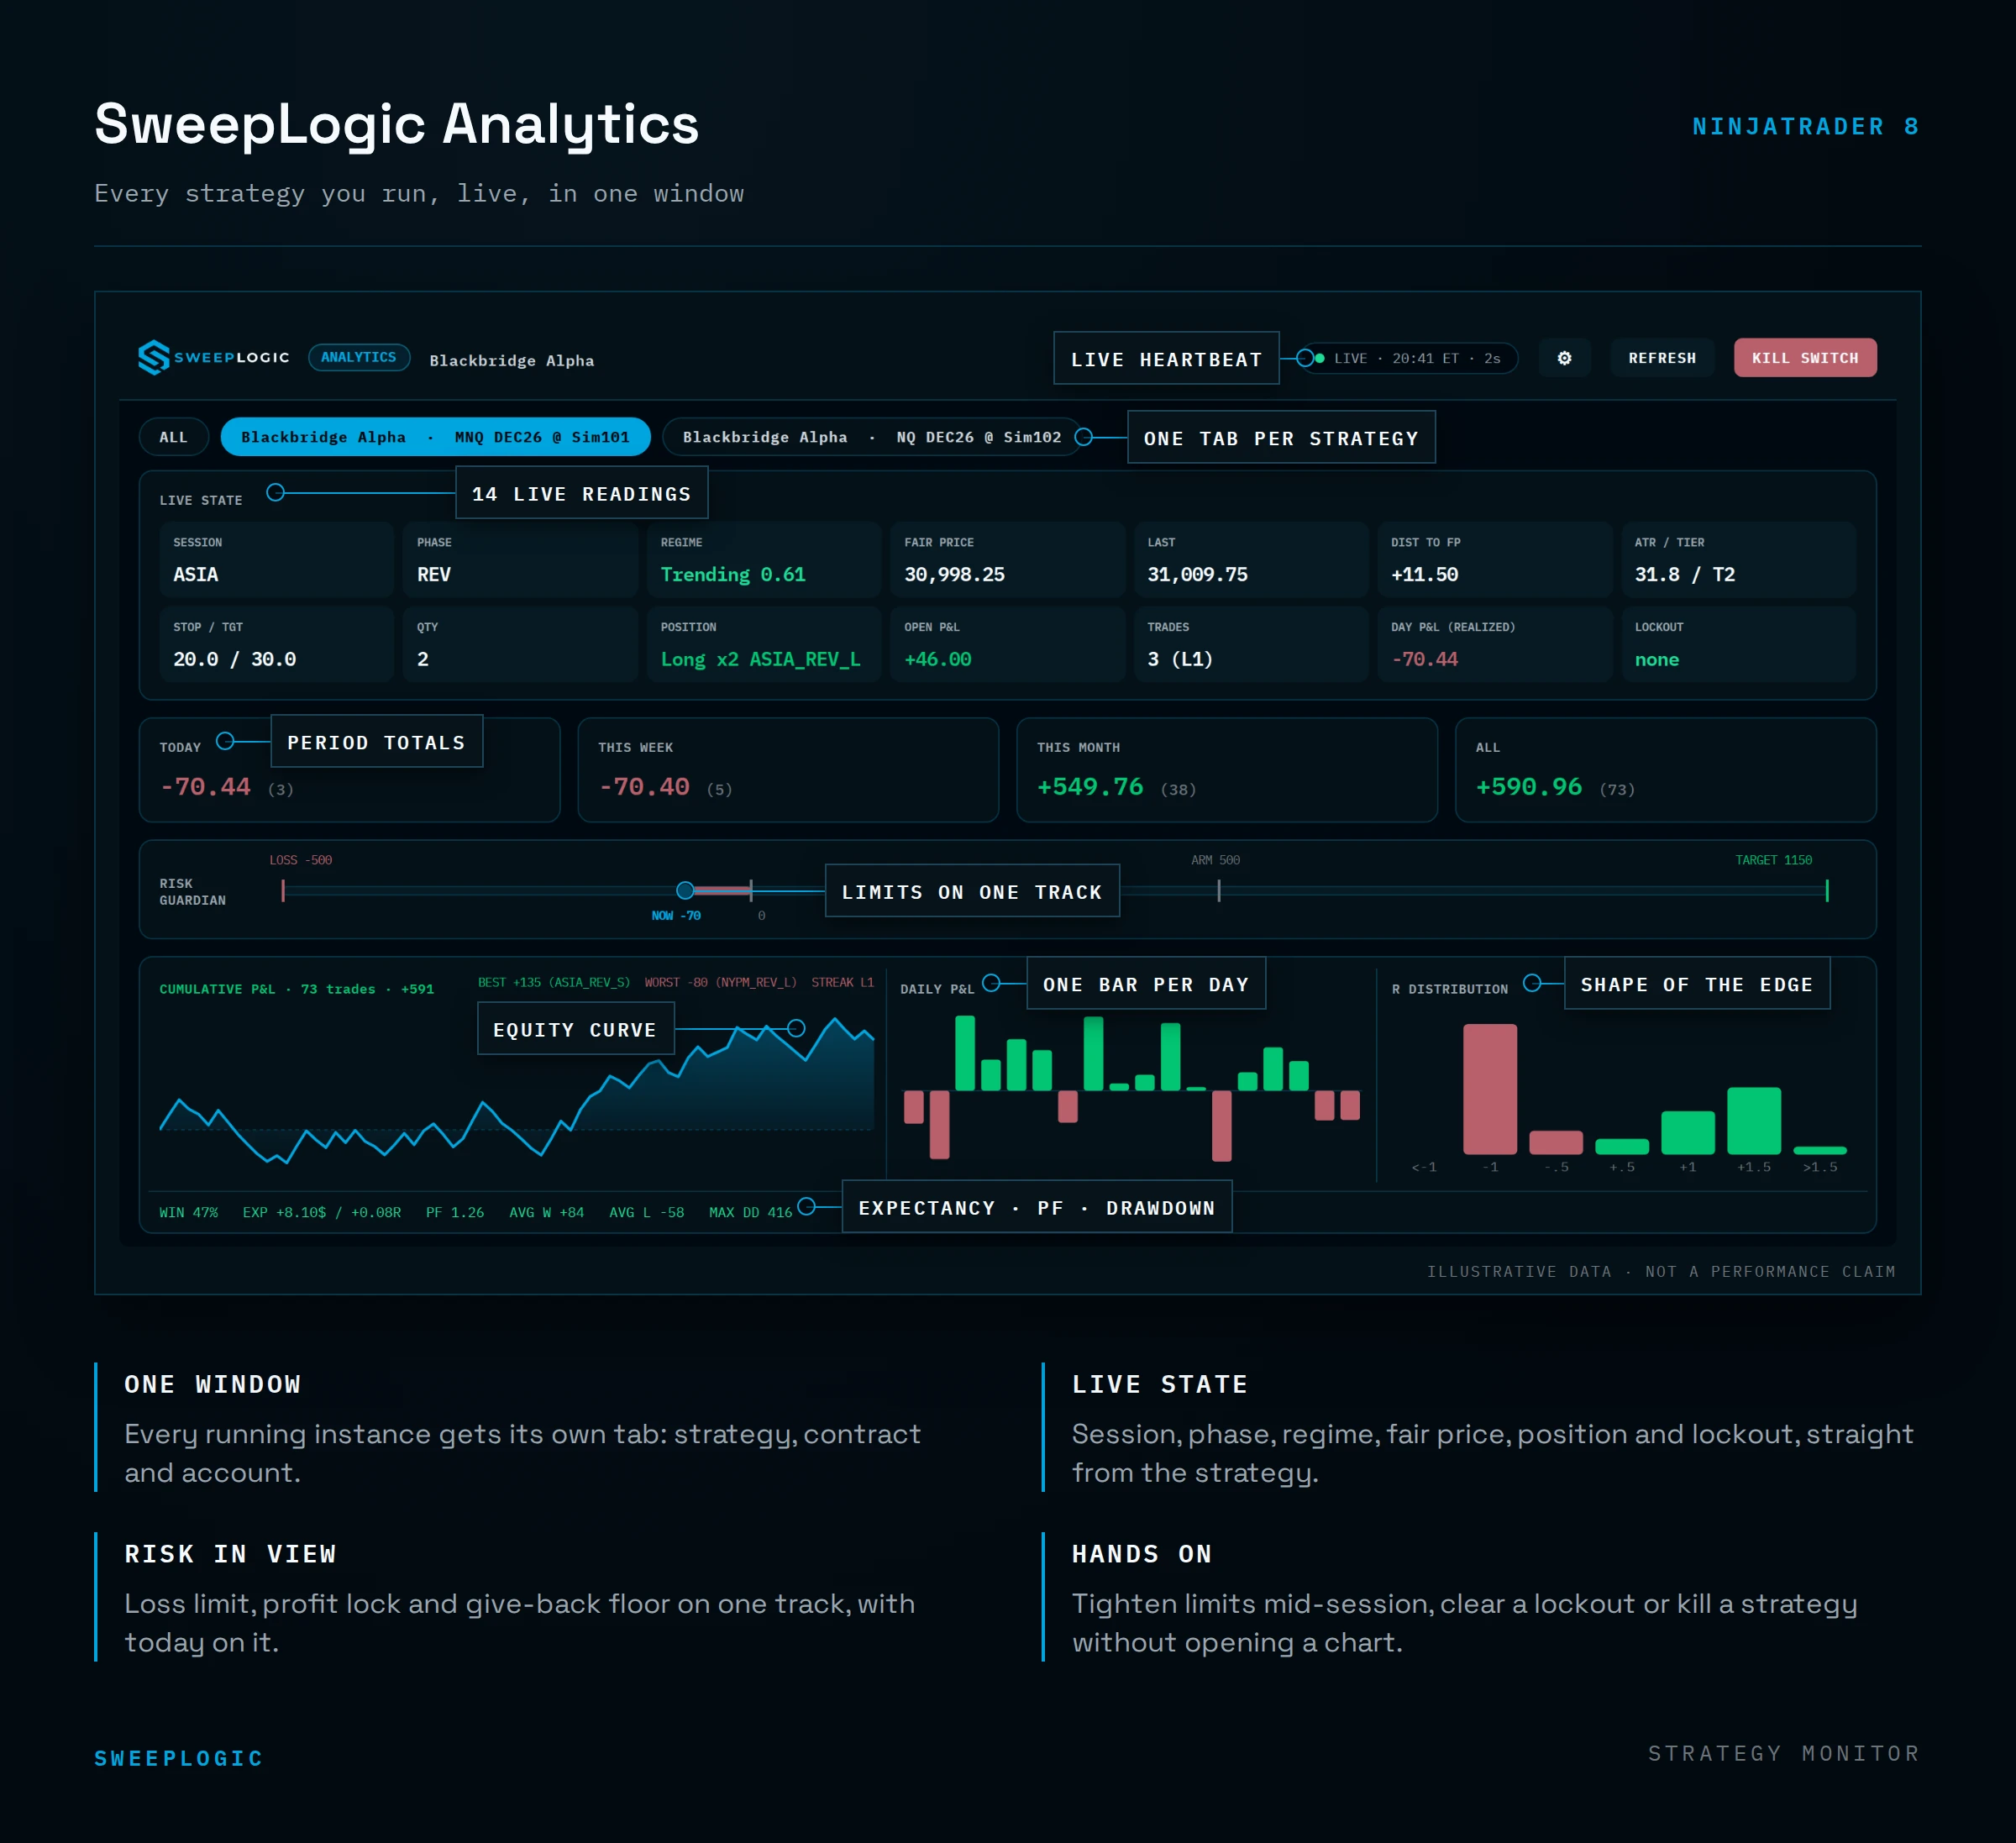This screenshot has height=1843, width=2016.
Task: Click the EXP +8.10$ / +0.08R statistic
Action: [x=321, y=1212]
